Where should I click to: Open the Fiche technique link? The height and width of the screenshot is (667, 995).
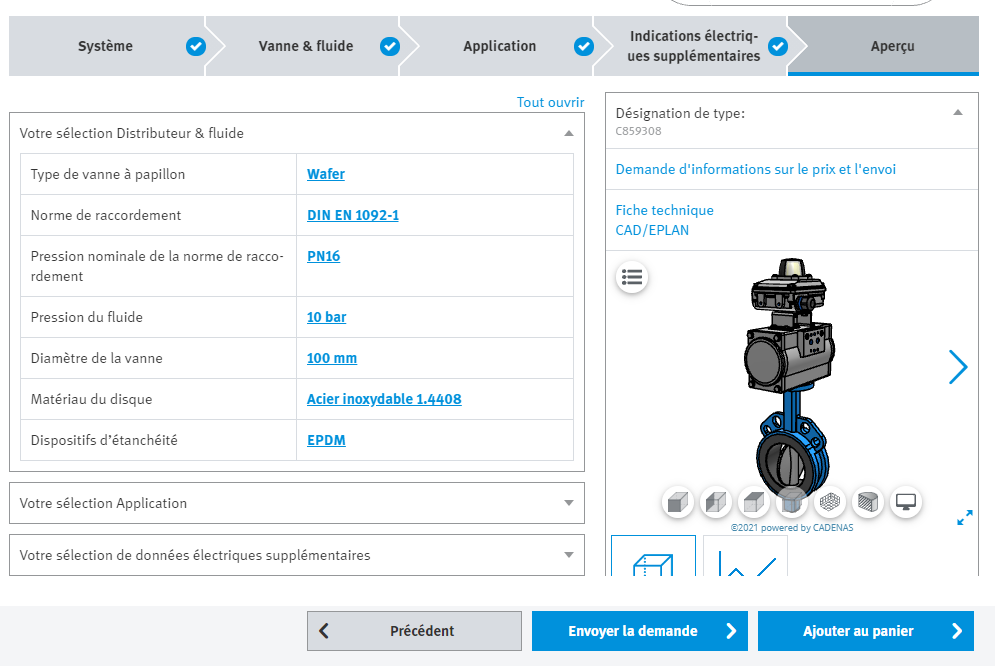point(666,210)
